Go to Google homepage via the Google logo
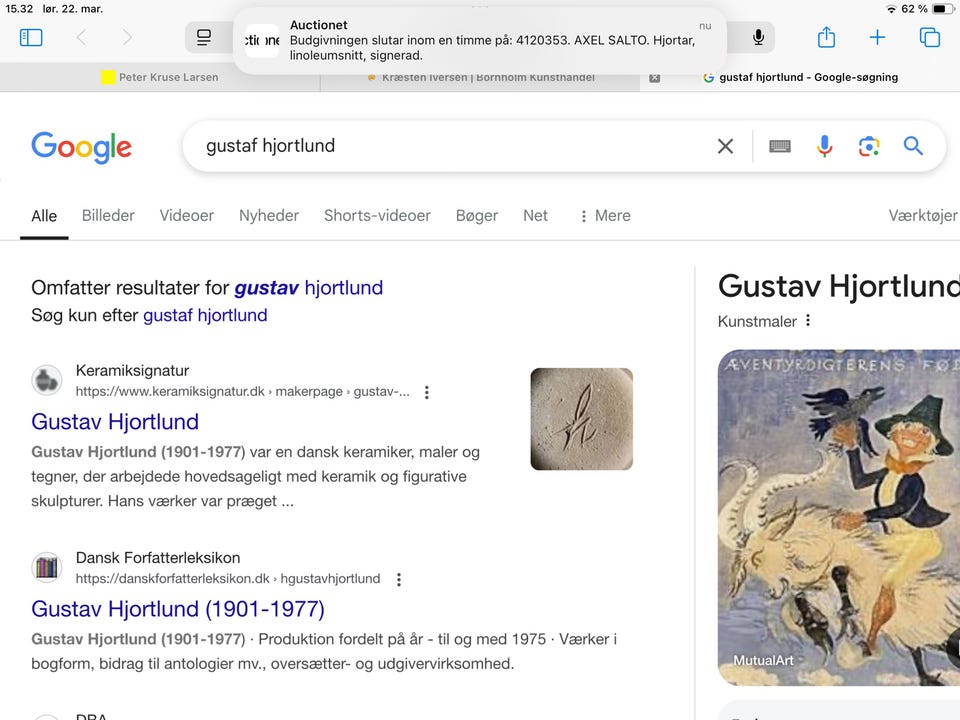The height and width of the screenshot is (720, 960). [81, 147]
